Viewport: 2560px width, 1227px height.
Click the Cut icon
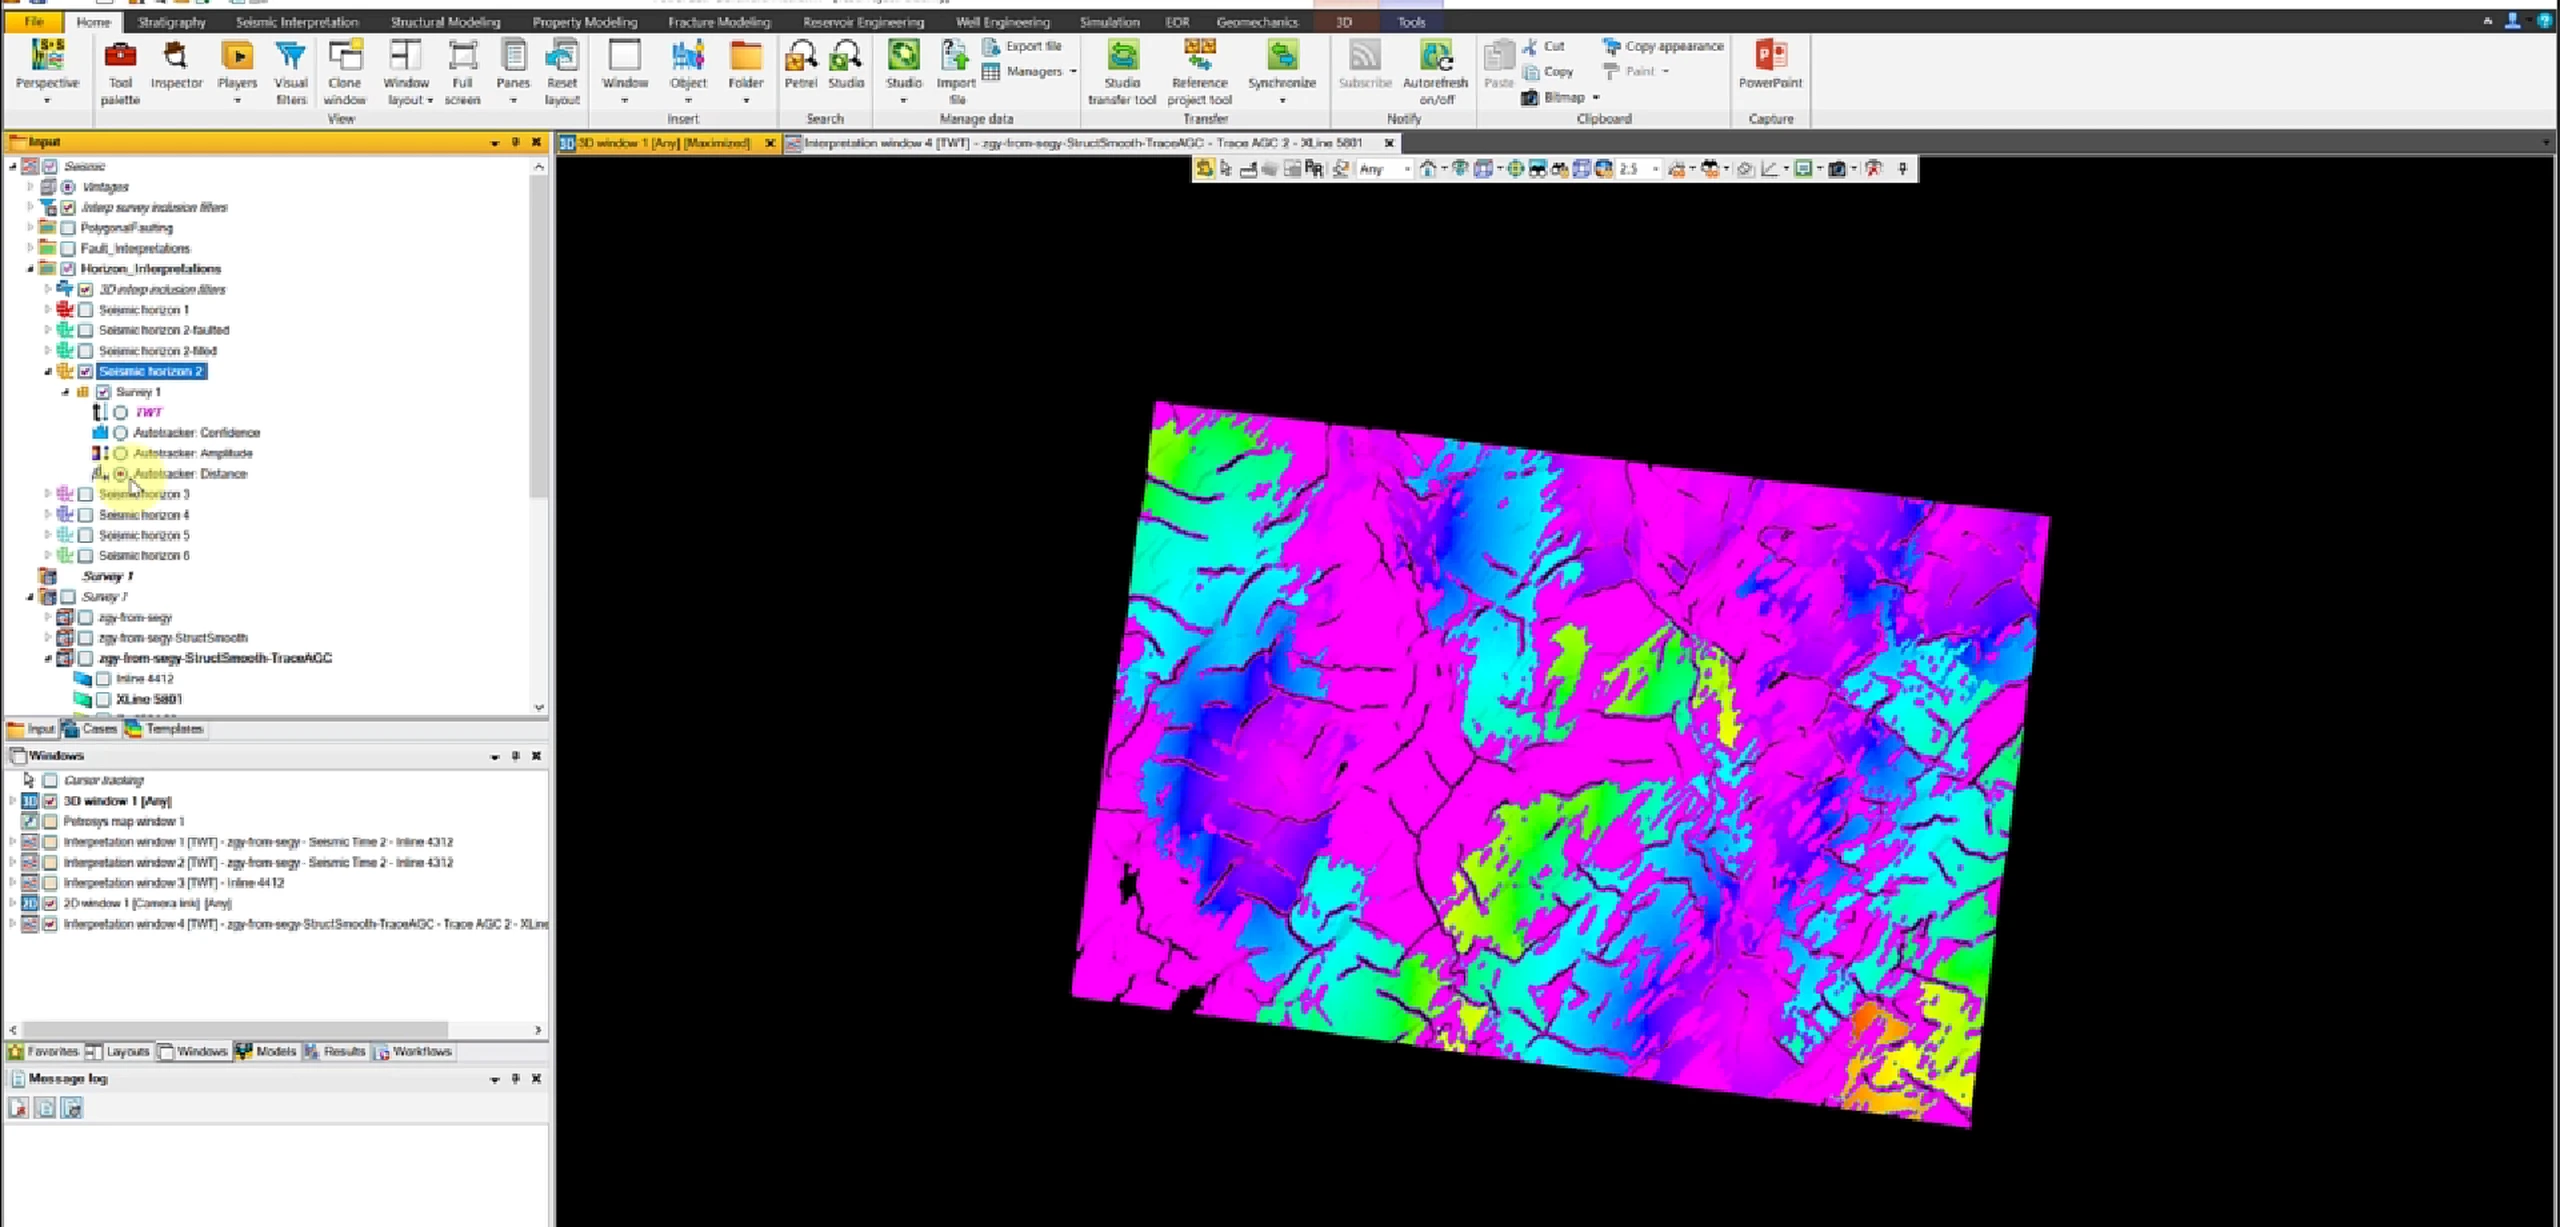[x=1530, y=46]
